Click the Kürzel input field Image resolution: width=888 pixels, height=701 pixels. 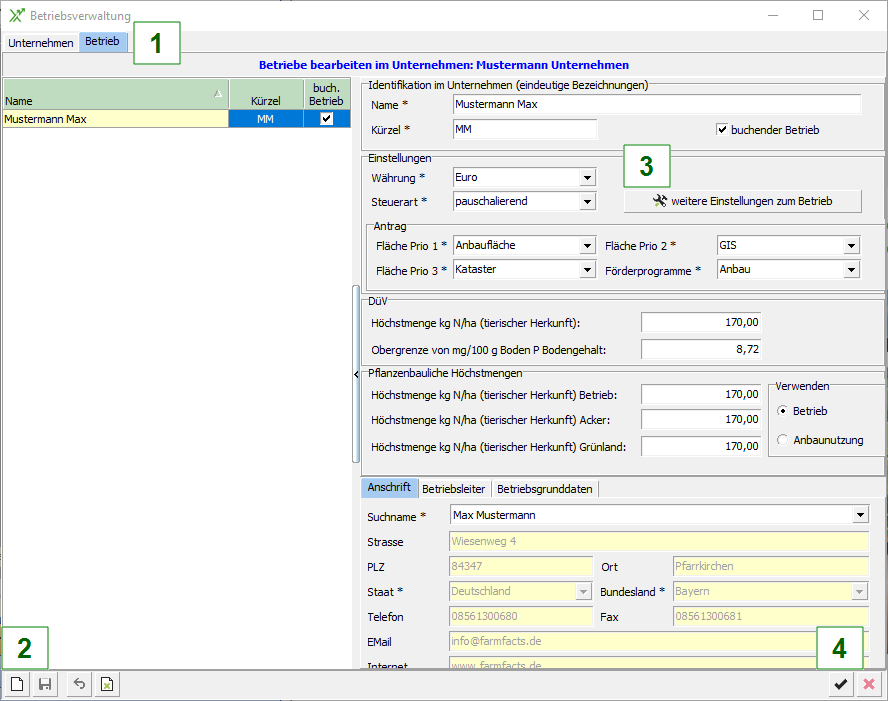(523, 129)
